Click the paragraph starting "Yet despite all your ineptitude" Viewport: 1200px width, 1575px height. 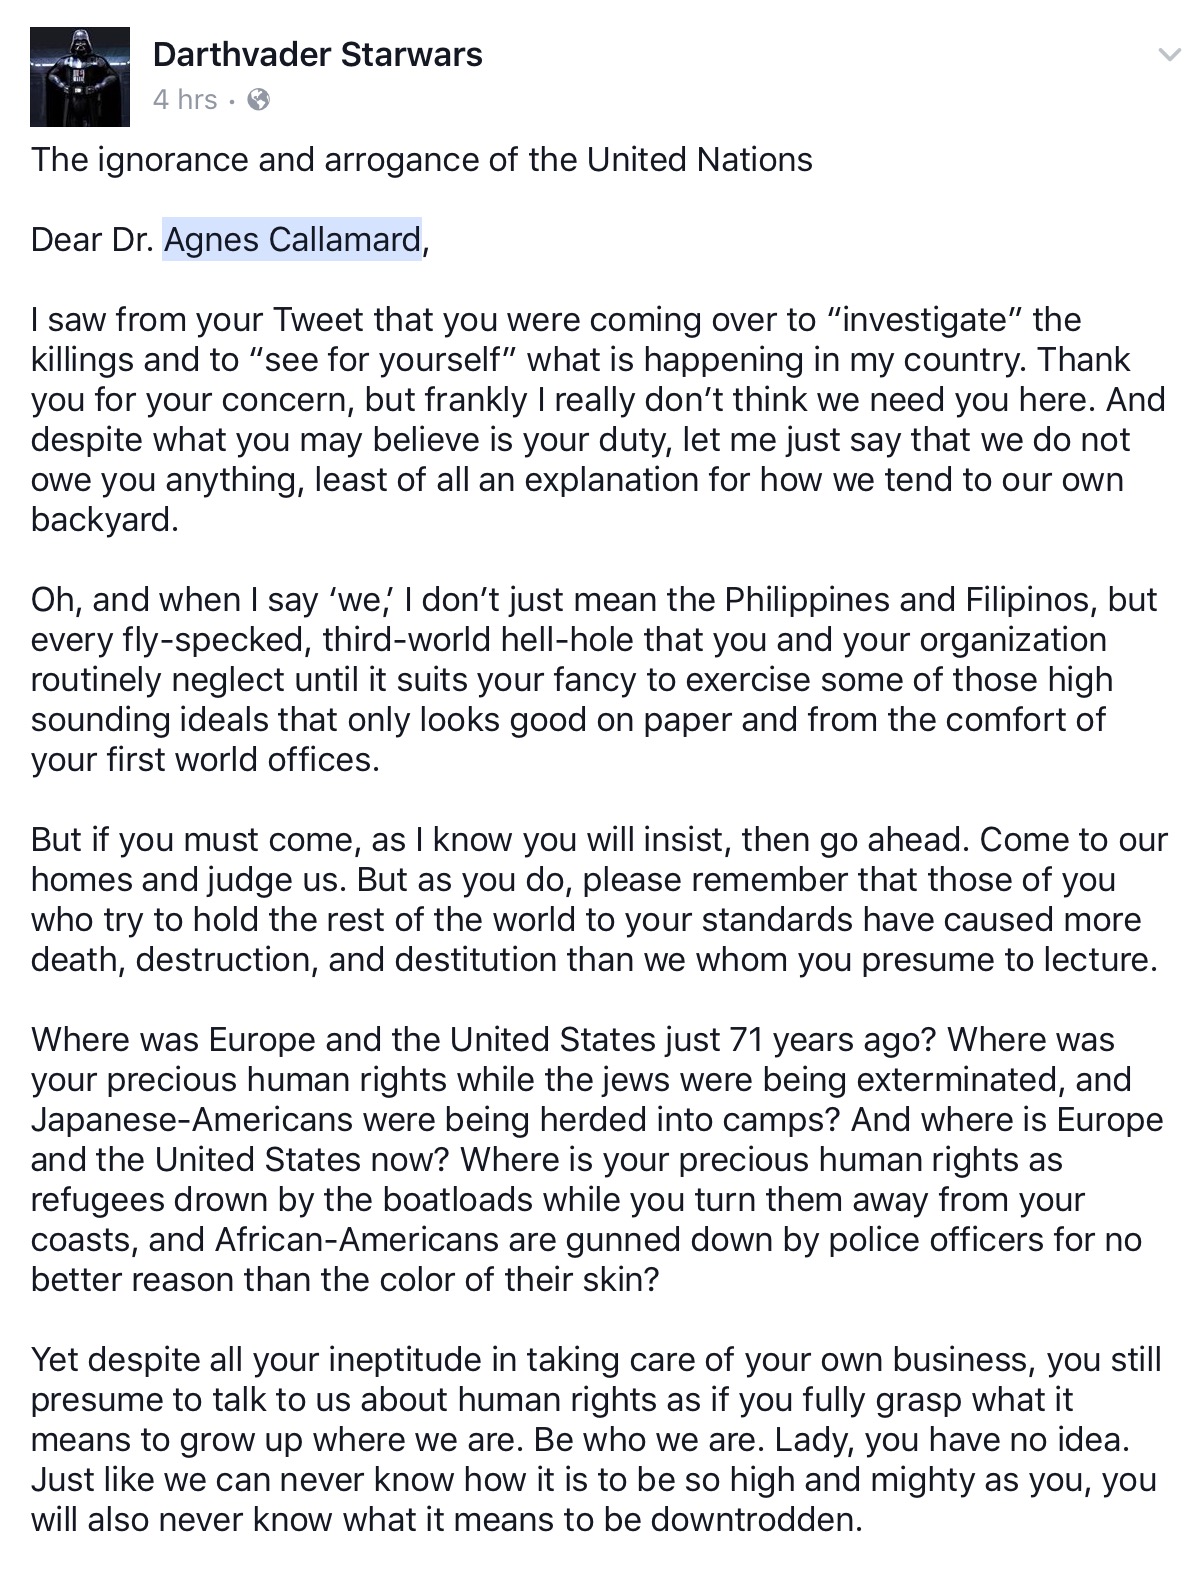click(x=596, y=1440)
